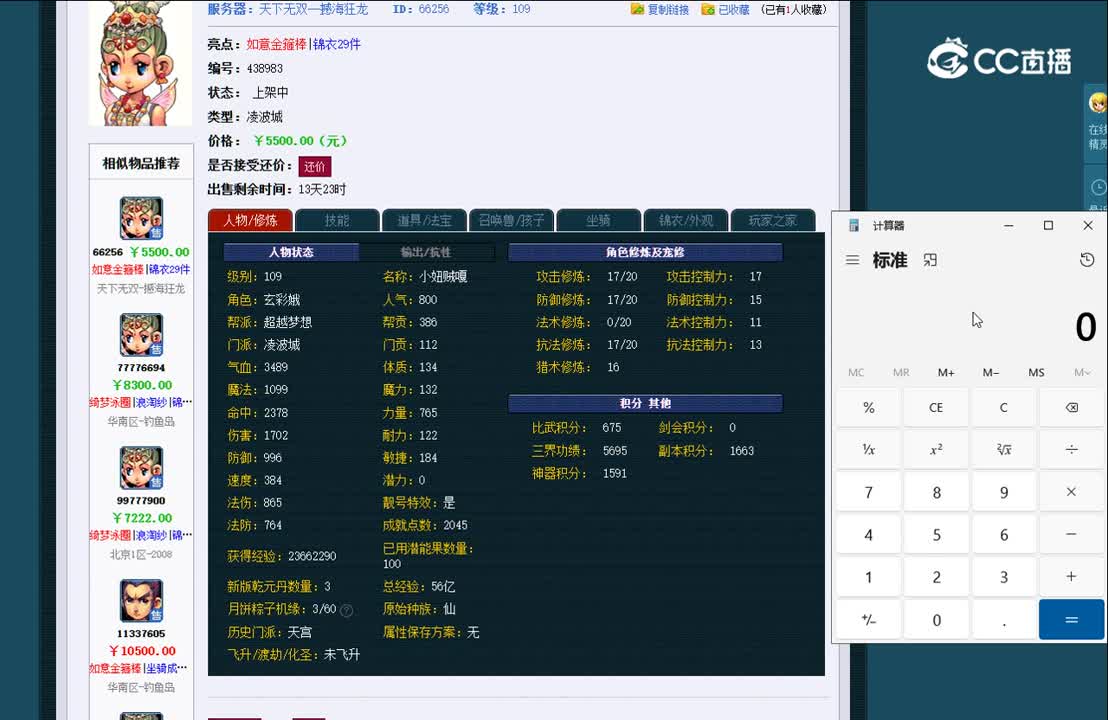Click calculator digit 4

[x=868, y=534]
